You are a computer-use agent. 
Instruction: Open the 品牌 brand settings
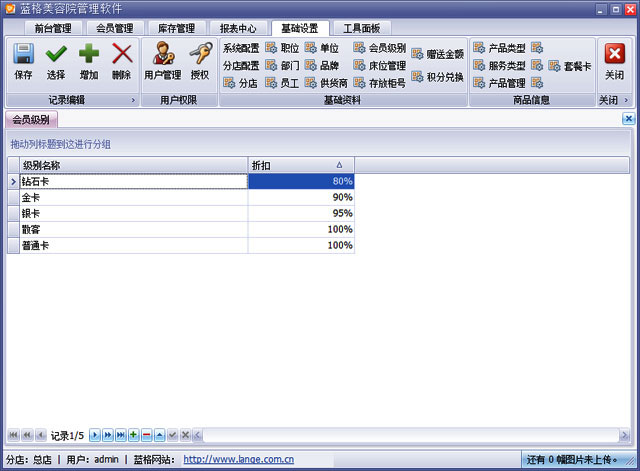(322, 66)
